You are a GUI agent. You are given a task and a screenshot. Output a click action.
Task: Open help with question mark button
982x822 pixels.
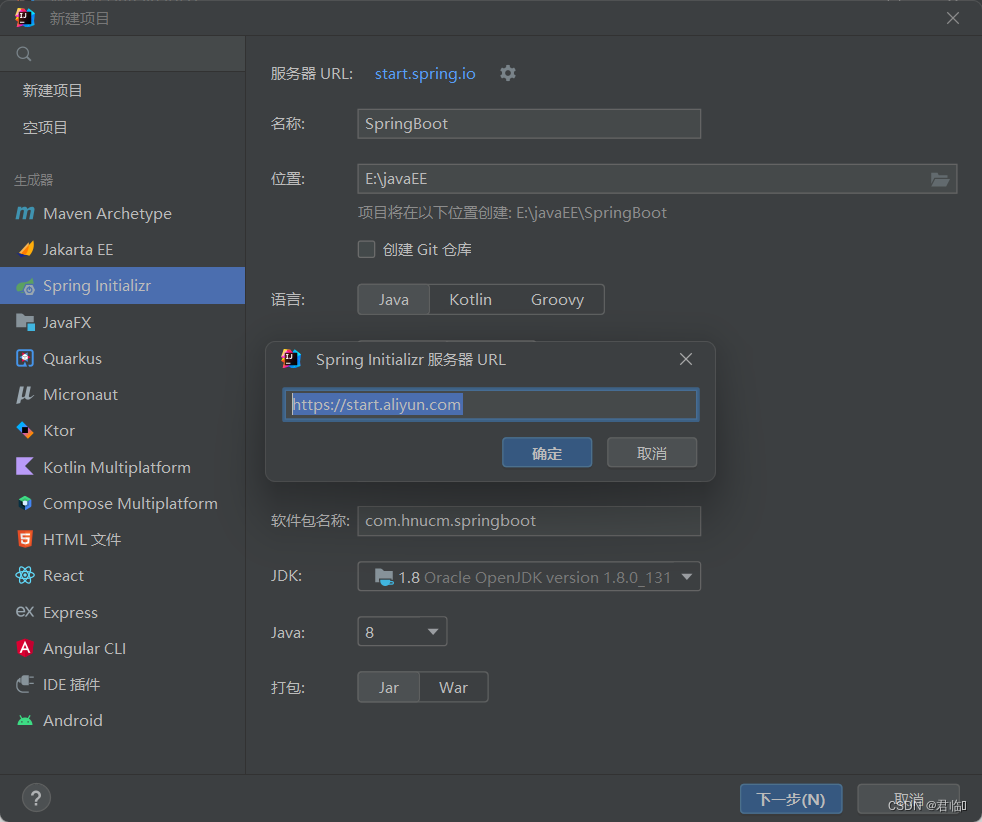pyautogui.click(x=36, y=798)
